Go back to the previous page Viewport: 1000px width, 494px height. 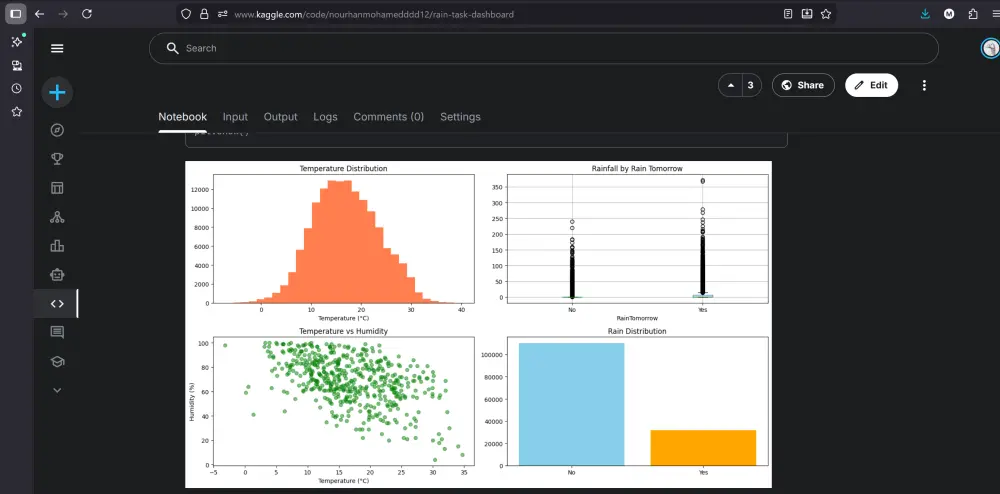(x=40, y=14)
